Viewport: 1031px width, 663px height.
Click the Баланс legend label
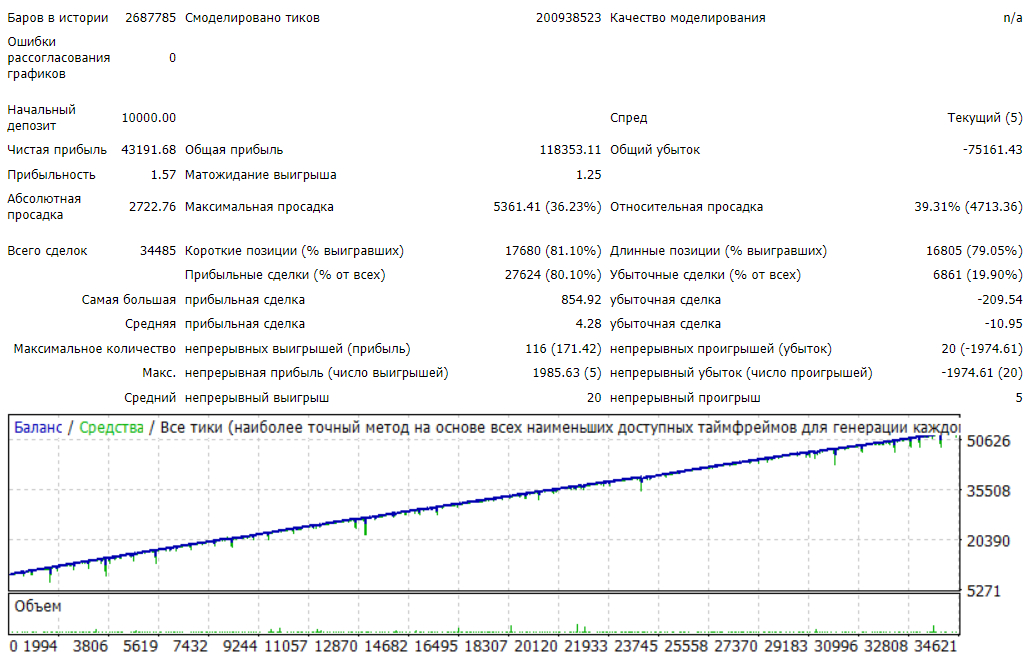(38, 428)
